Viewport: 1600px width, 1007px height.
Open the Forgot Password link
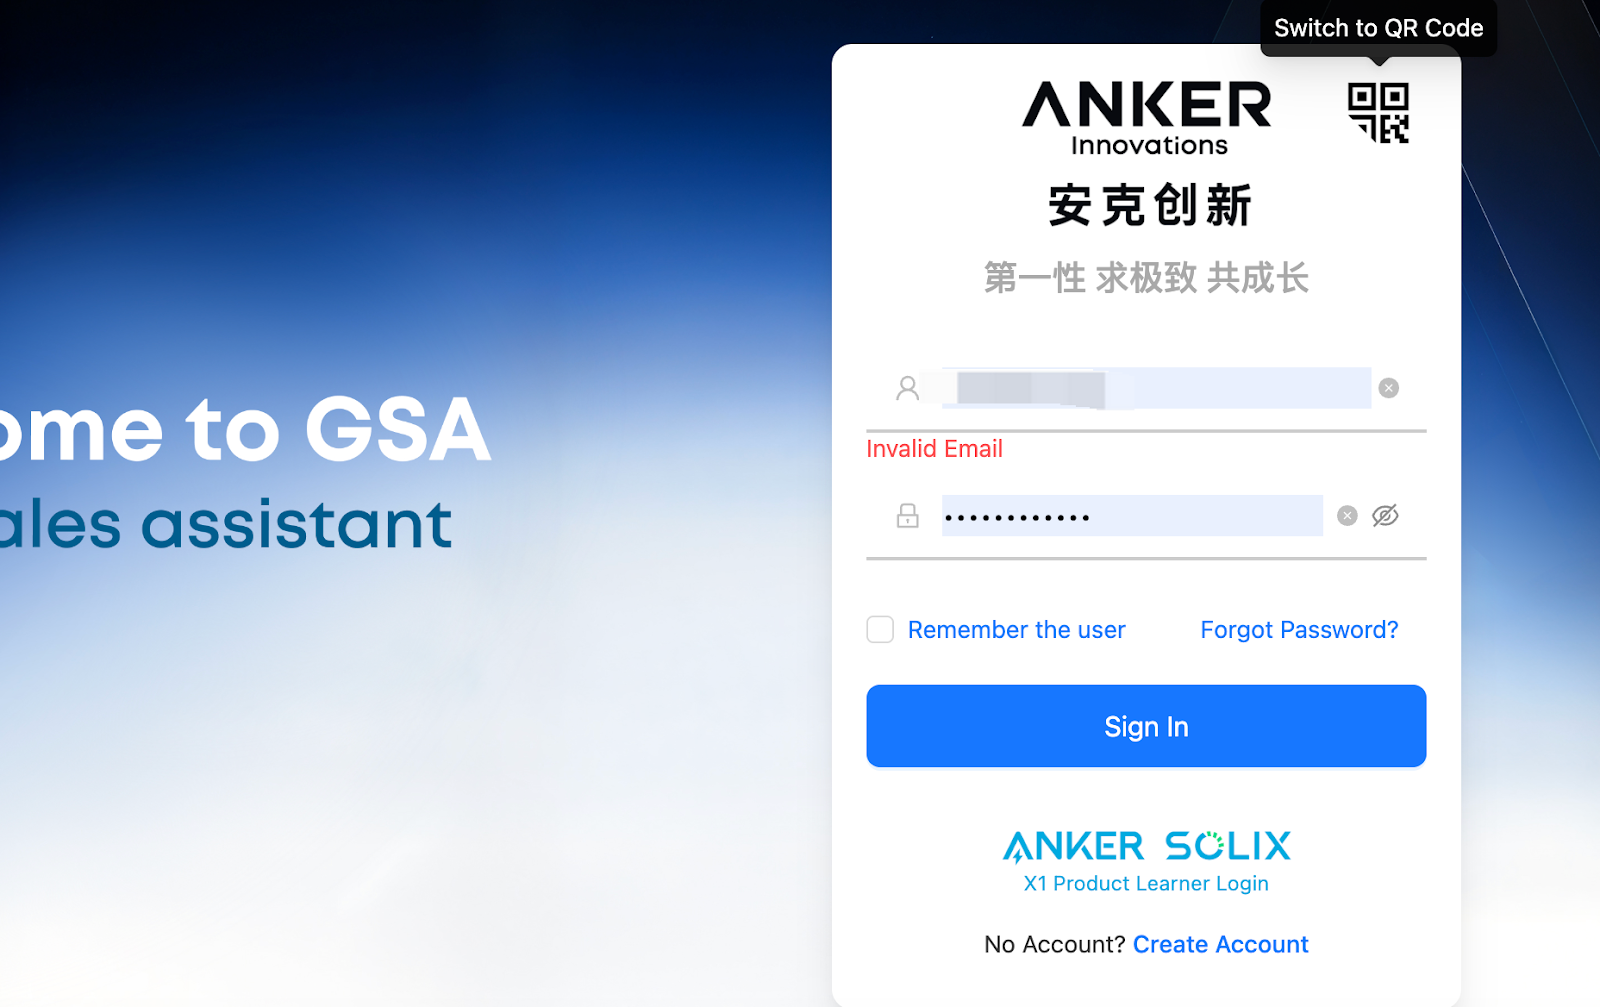tap(1299, 630)
